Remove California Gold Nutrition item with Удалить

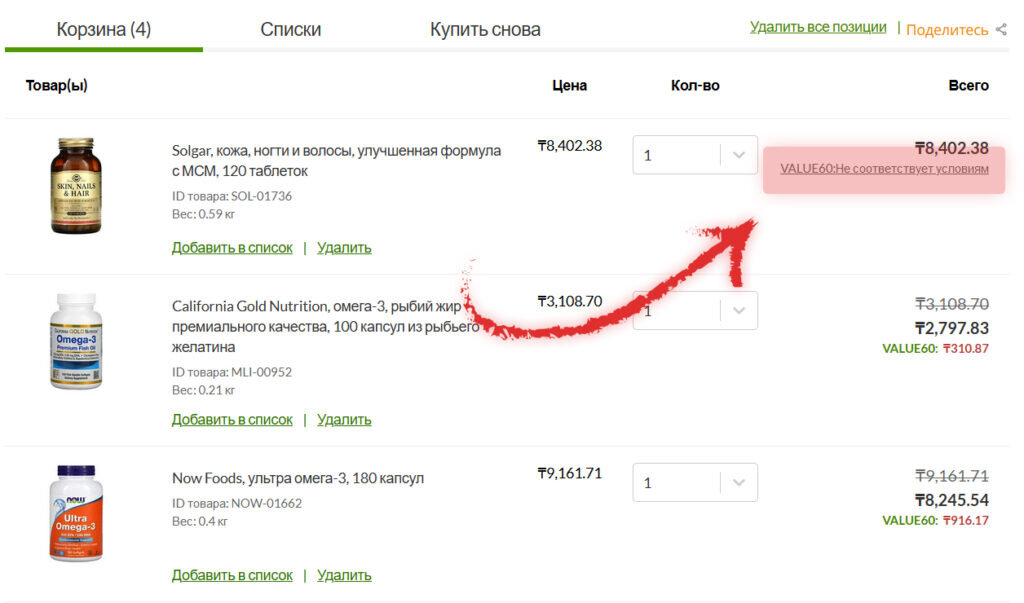click(344, 419)
